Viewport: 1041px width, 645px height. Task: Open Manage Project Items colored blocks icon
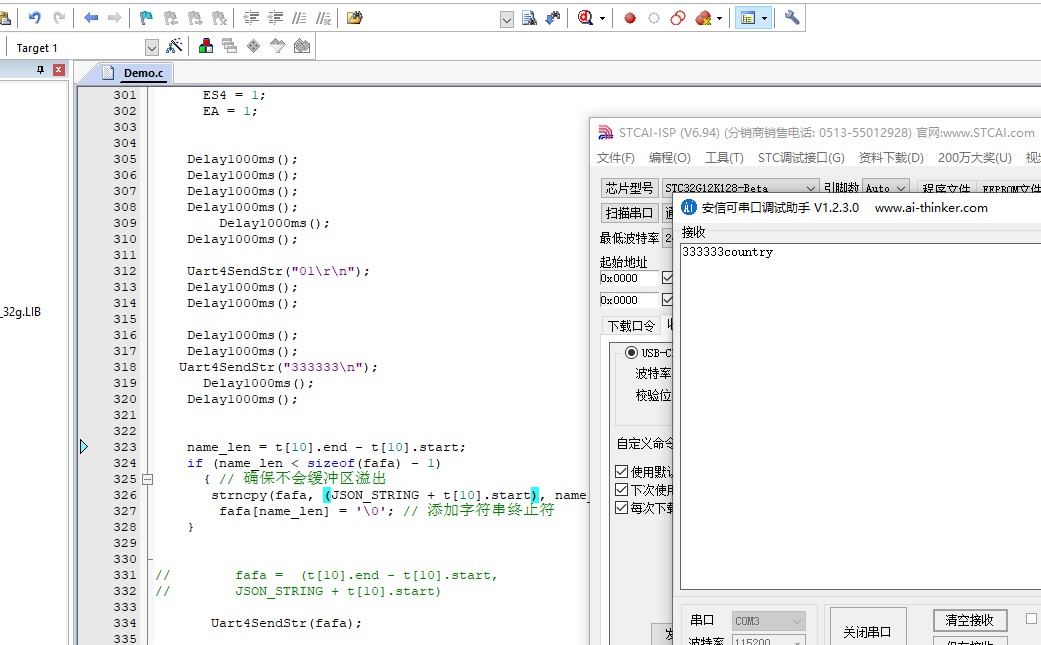coord(206,46)
